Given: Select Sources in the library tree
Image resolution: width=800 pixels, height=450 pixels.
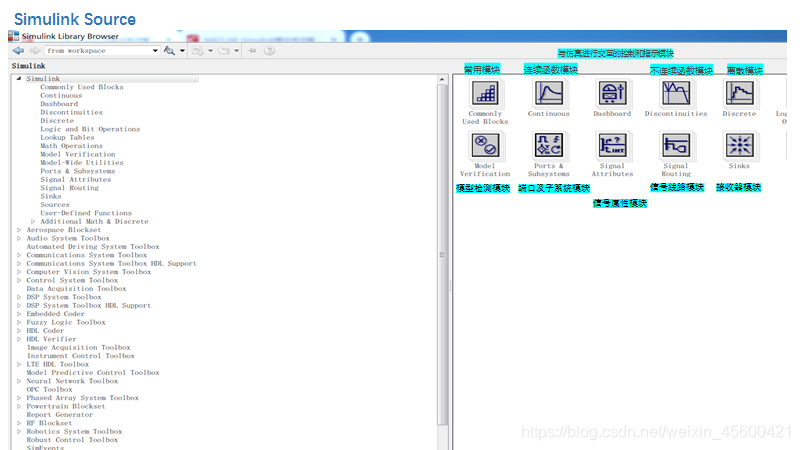Looking at the screenshot, I should pyautogui.click(x=55, y=205).
